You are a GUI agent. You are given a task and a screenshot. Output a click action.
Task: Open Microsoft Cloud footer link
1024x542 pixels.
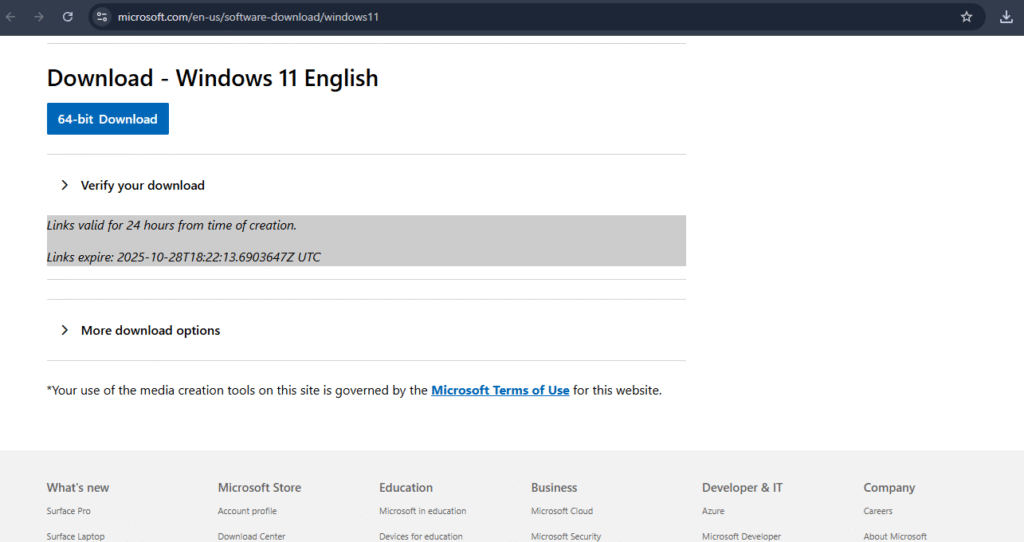[562, 511]
